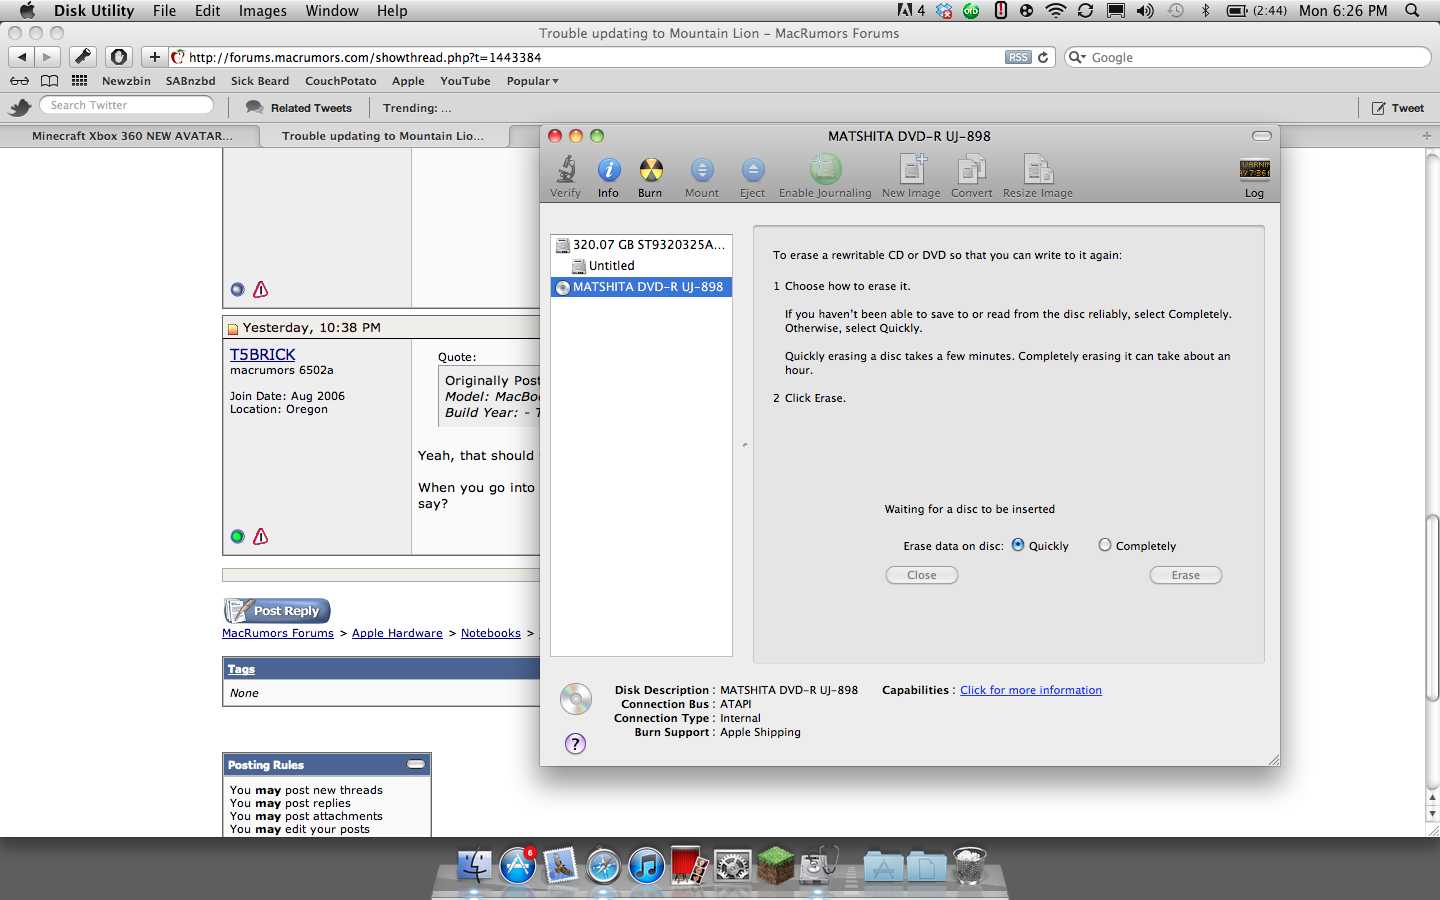
Task: Click the Burn radiation icon
Action: click(651, 169)
